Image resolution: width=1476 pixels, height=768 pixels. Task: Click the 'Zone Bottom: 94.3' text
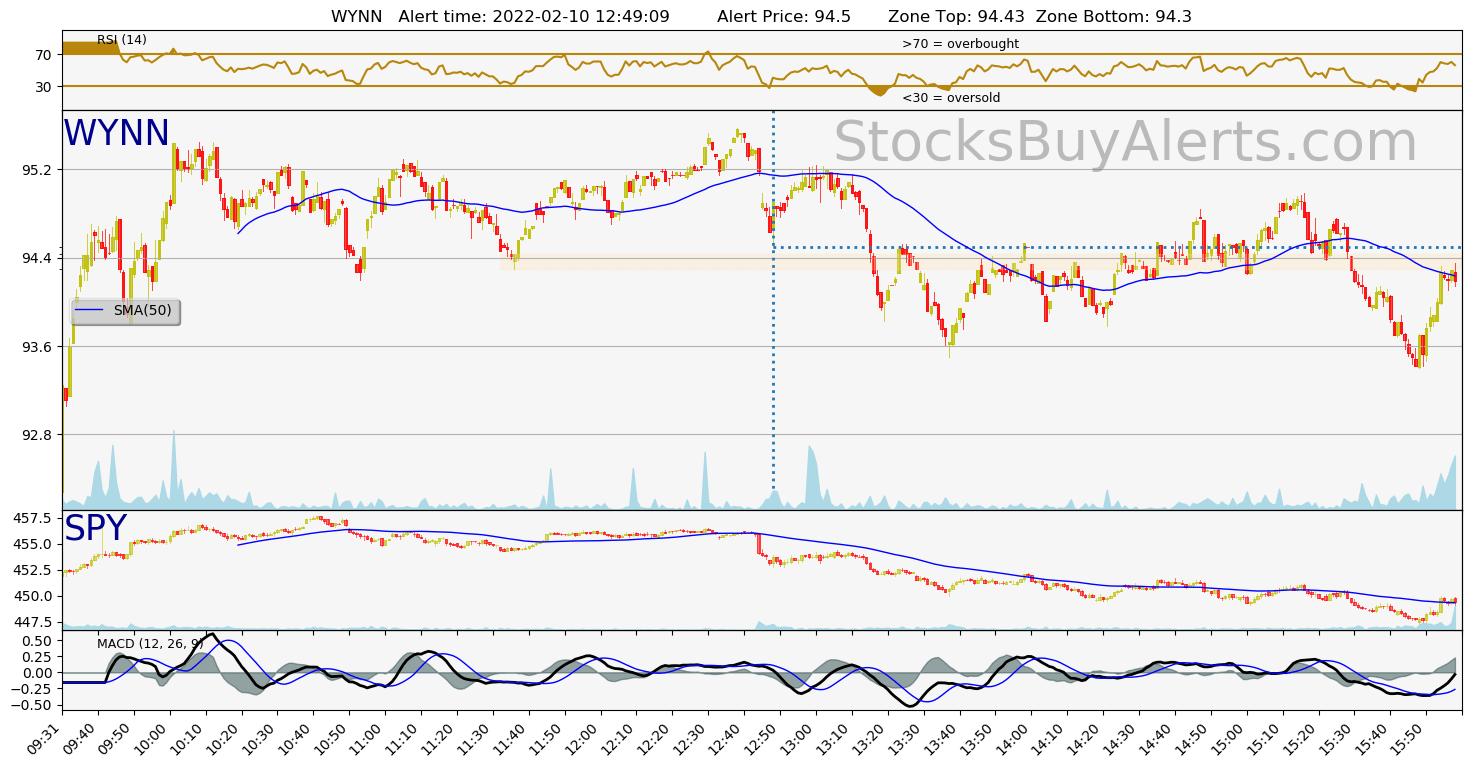1114,17
